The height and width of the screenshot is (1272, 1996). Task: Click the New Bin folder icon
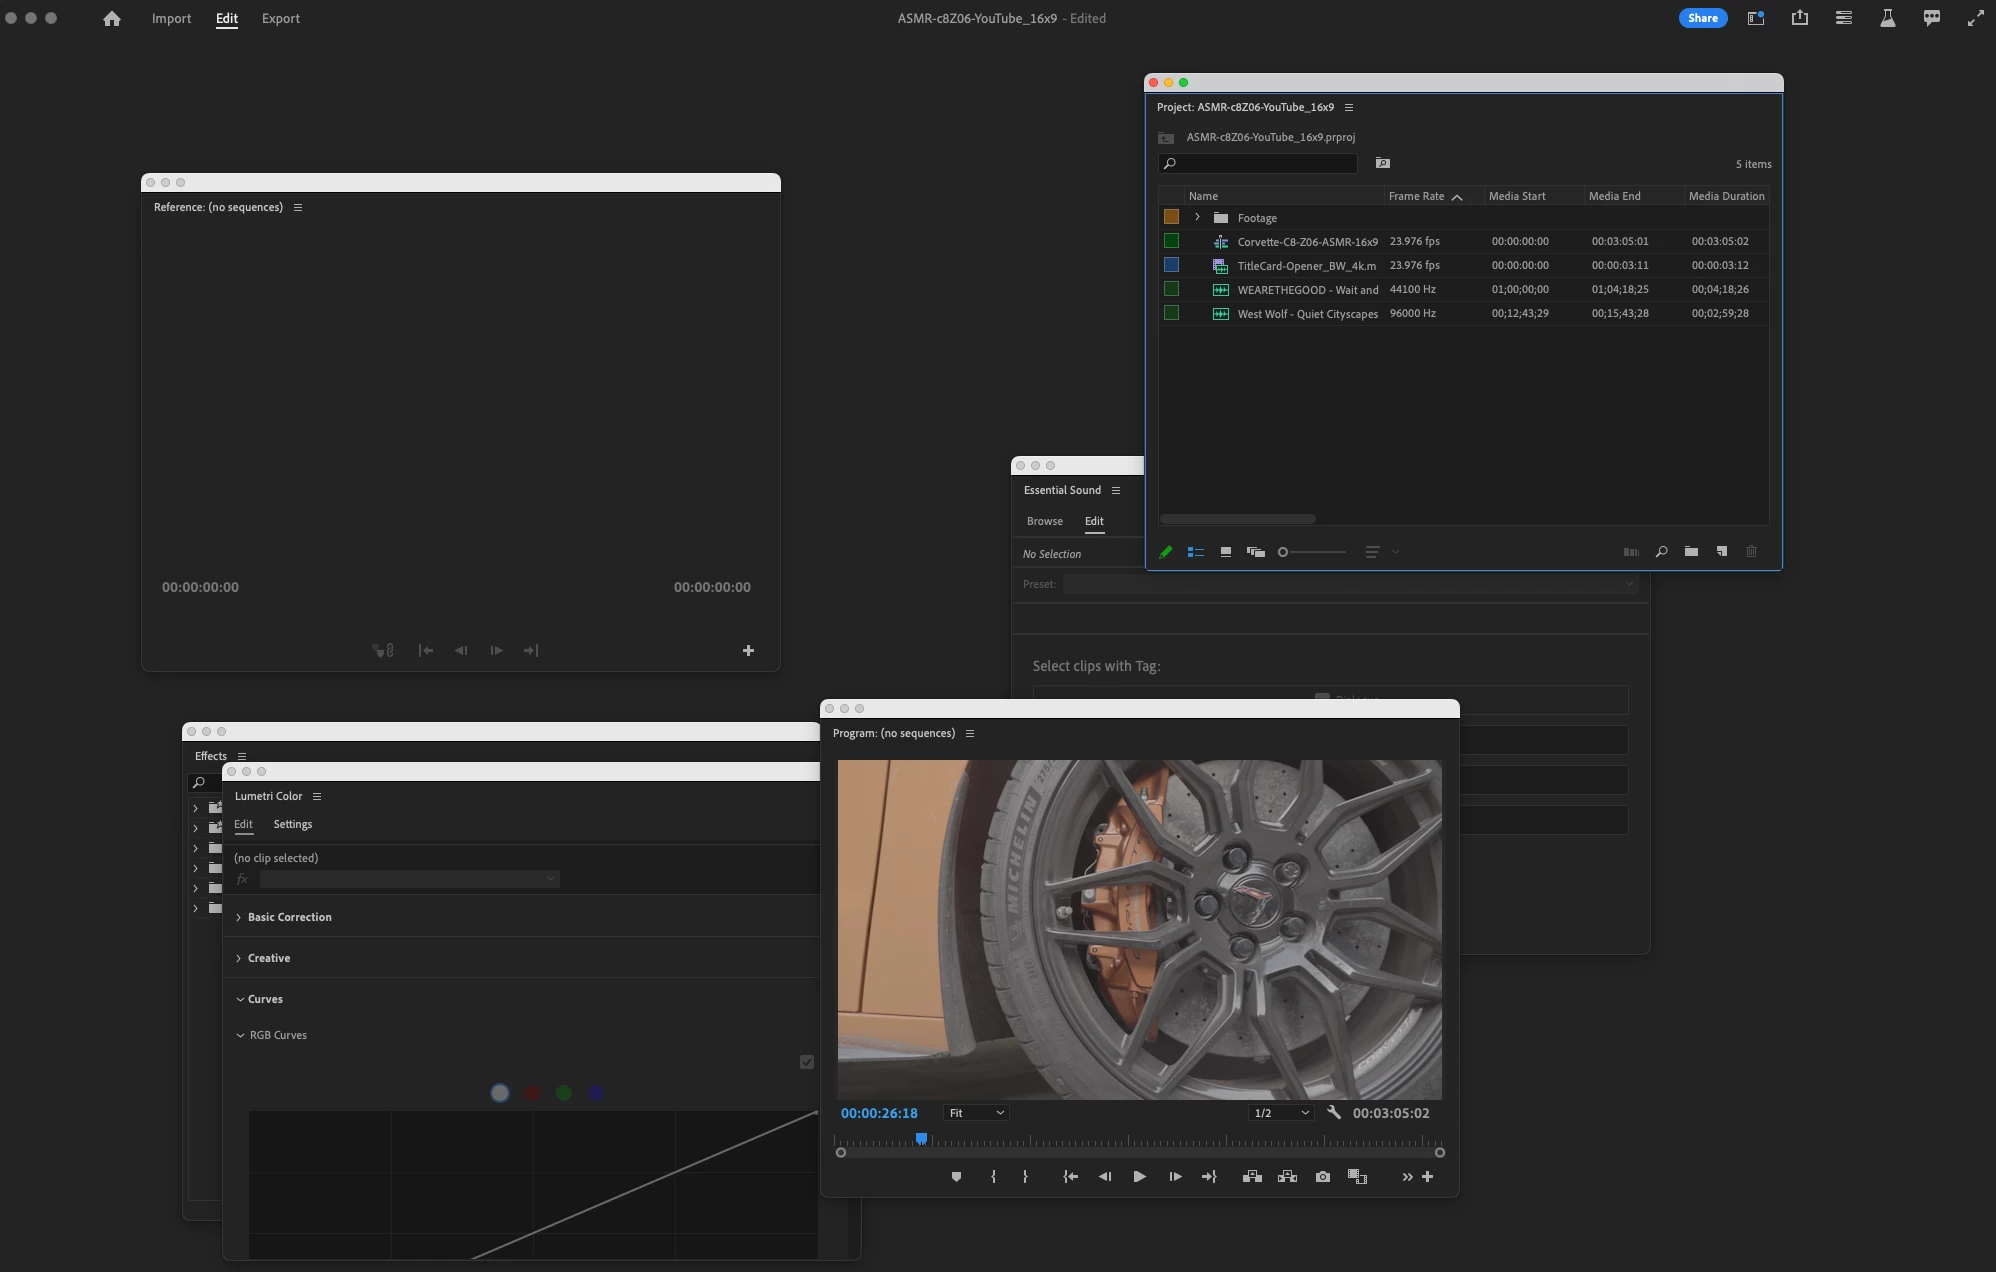pos(1691,552)
